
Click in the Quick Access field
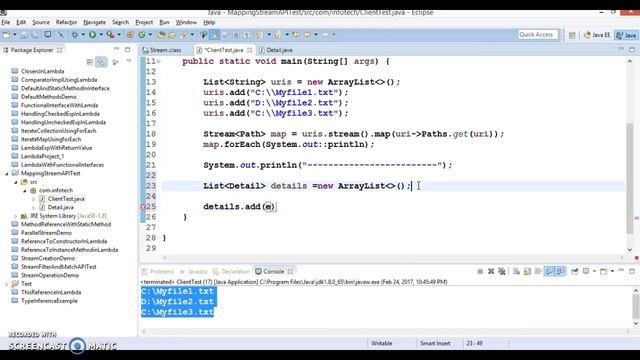538,35
